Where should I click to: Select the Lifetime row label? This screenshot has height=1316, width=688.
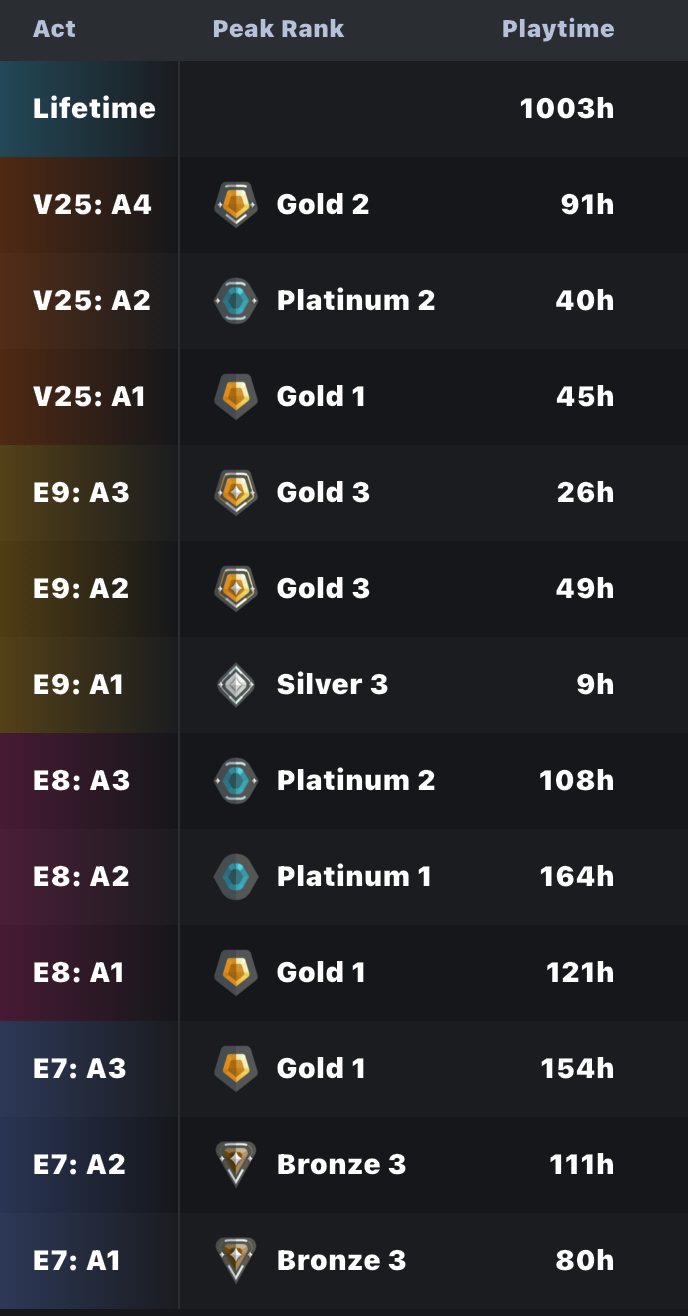pyautogui.click(x=94, y=108)
